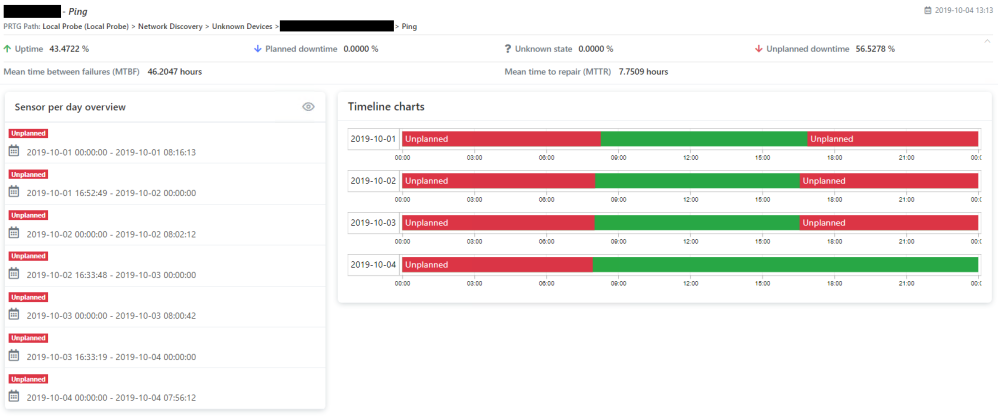Click 'Mean time between failures (MTBF)' label
This screenshot has height=418, width=998.
[72, 72]
